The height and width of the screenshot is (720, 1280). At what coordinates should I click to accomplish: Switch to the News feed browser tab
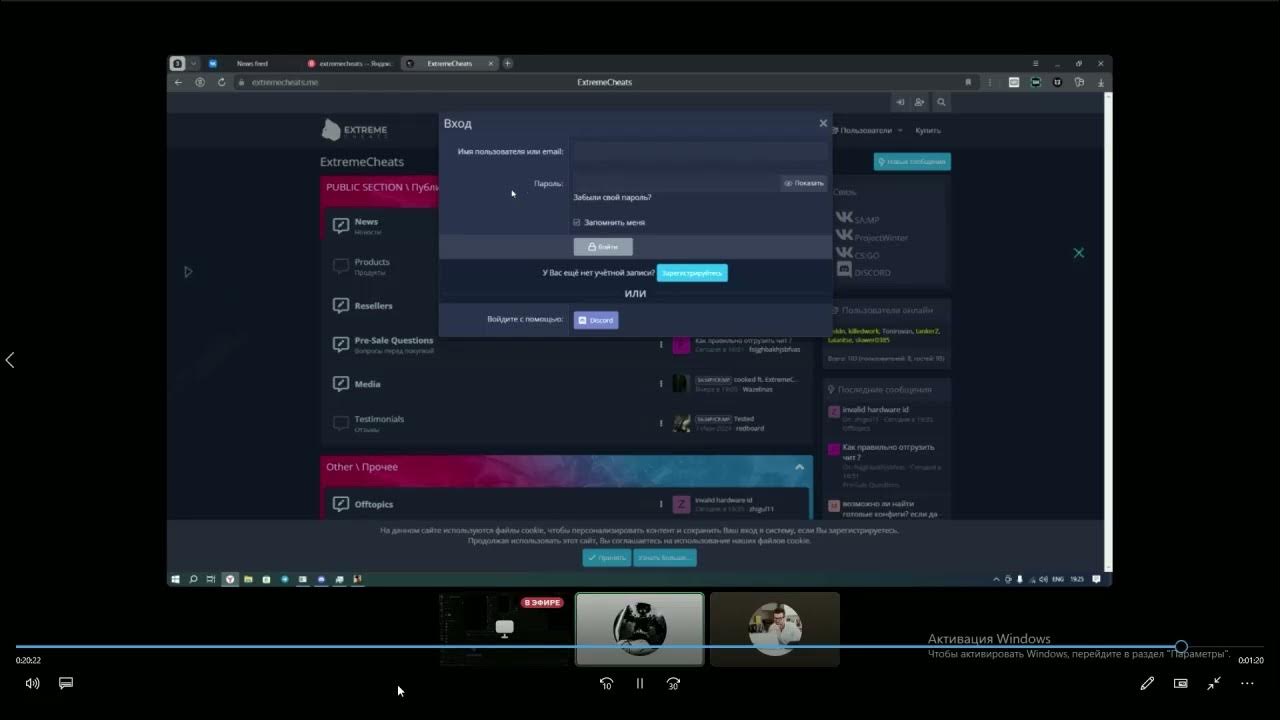[x=252, y=63]
